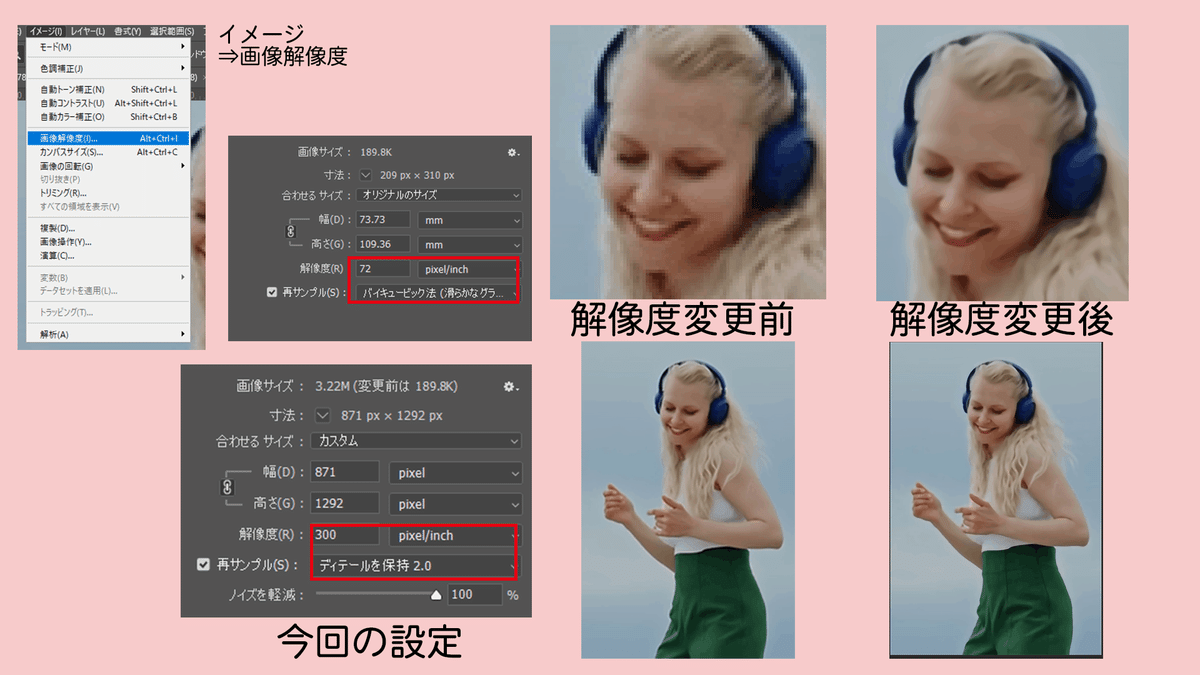Click the 解像度(R) field showing 72
The image size is (1200, 675).
click(x=383, y=269)
